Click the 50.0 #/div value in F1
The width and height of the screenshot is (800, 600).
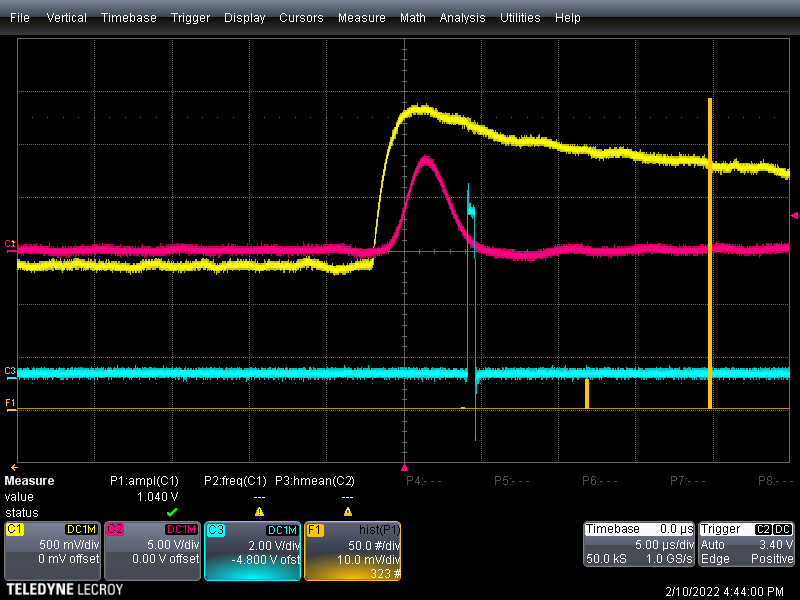374,545
